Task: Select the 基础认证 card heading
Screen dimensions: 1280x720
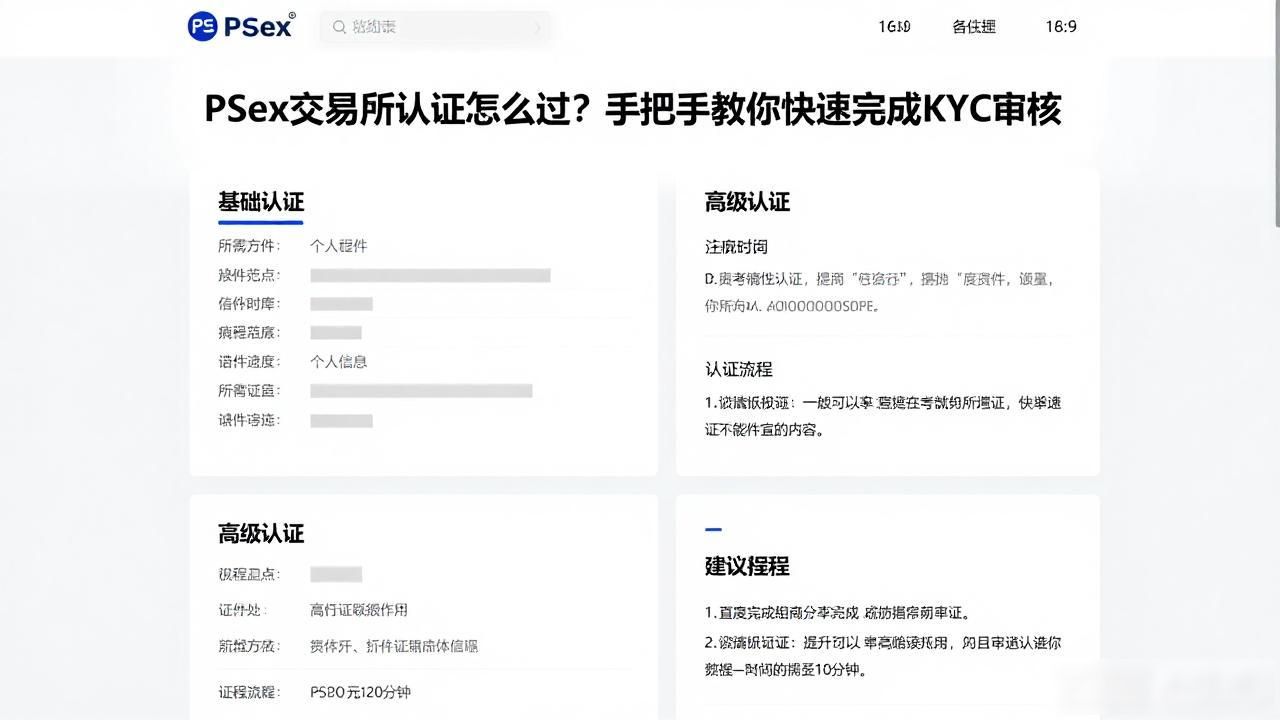Action: point(261,201)
